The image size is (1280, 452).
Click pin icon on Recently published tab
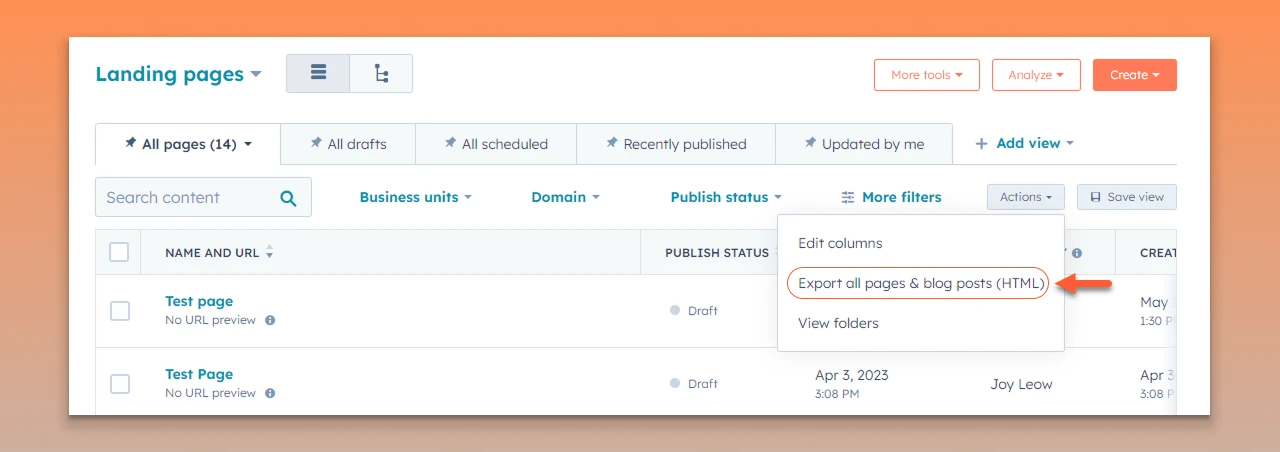tap(611, 144)
